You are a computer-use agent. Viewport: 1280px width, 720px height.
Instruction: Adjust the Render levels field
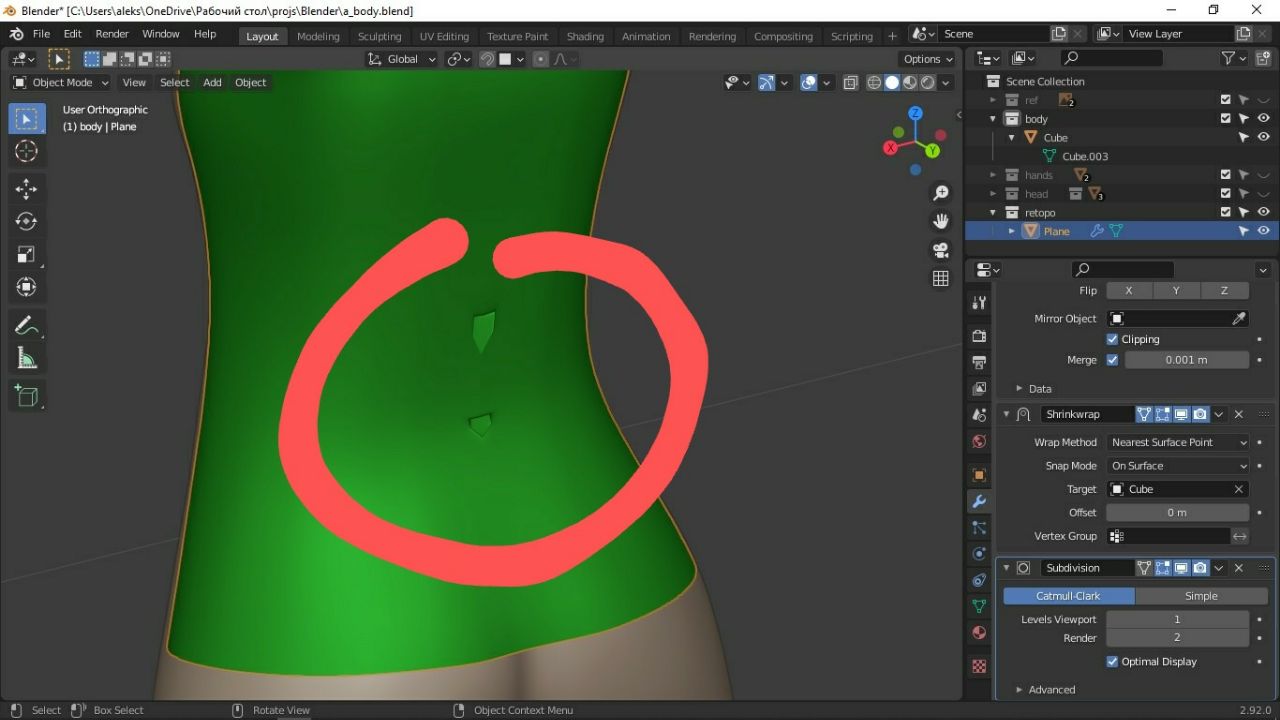(1177, 638)
